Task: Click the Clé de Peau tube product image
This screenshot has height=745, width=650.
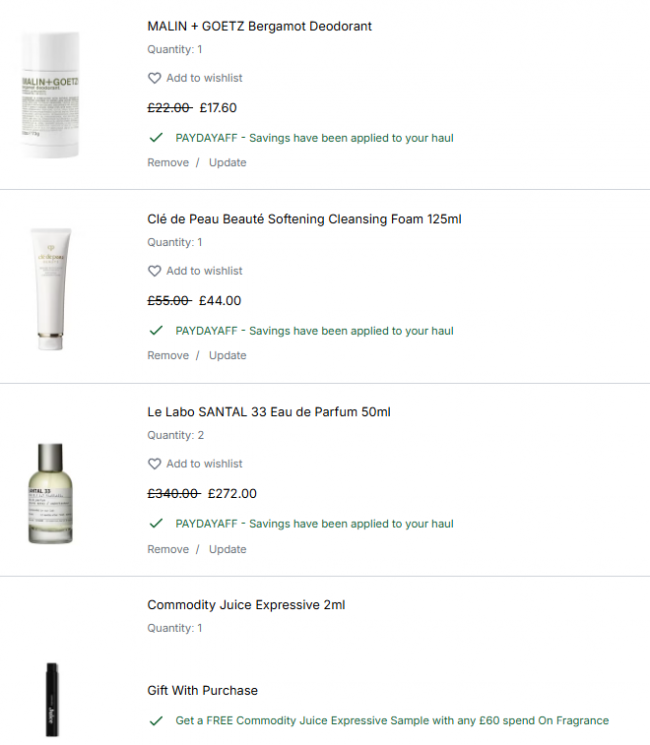Action: click(50, 288)
